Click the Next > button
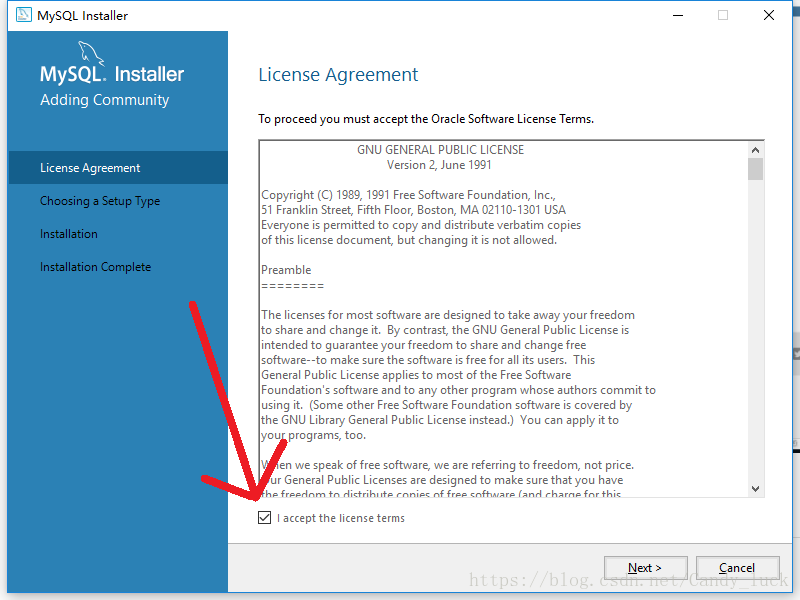This screenshot has width=800, height=600. pyautogui.click(x=645, y=568)
